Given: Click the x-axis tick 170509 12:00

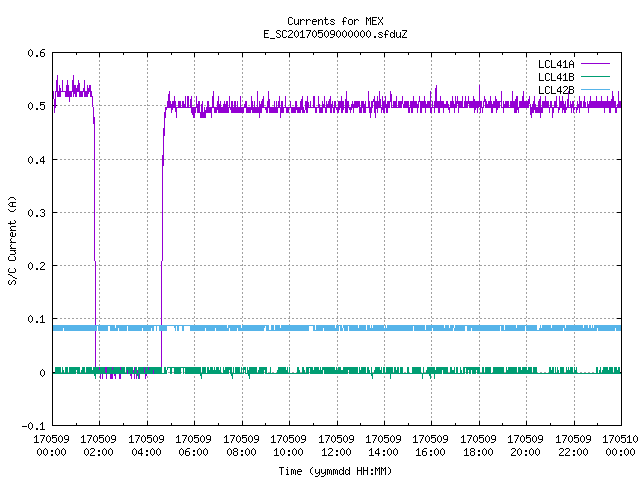Looking at the screenshot, I should tap(336, 446).
